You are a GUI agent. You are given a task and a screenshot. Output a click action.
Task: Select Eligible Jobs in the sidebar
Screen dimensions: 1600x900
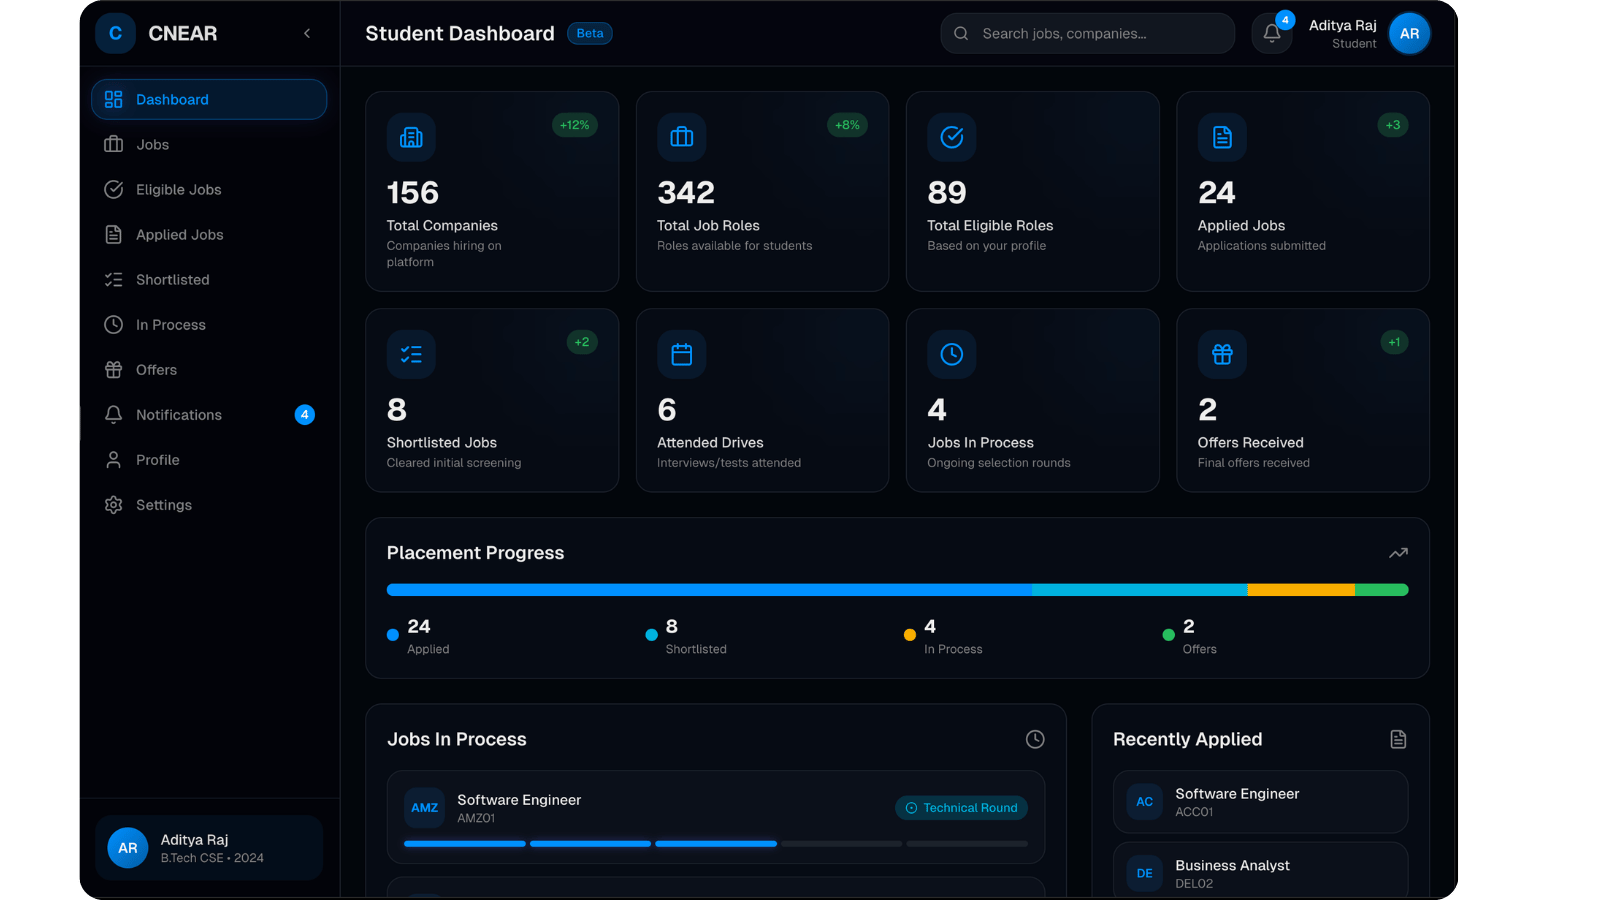click(177, 189)
